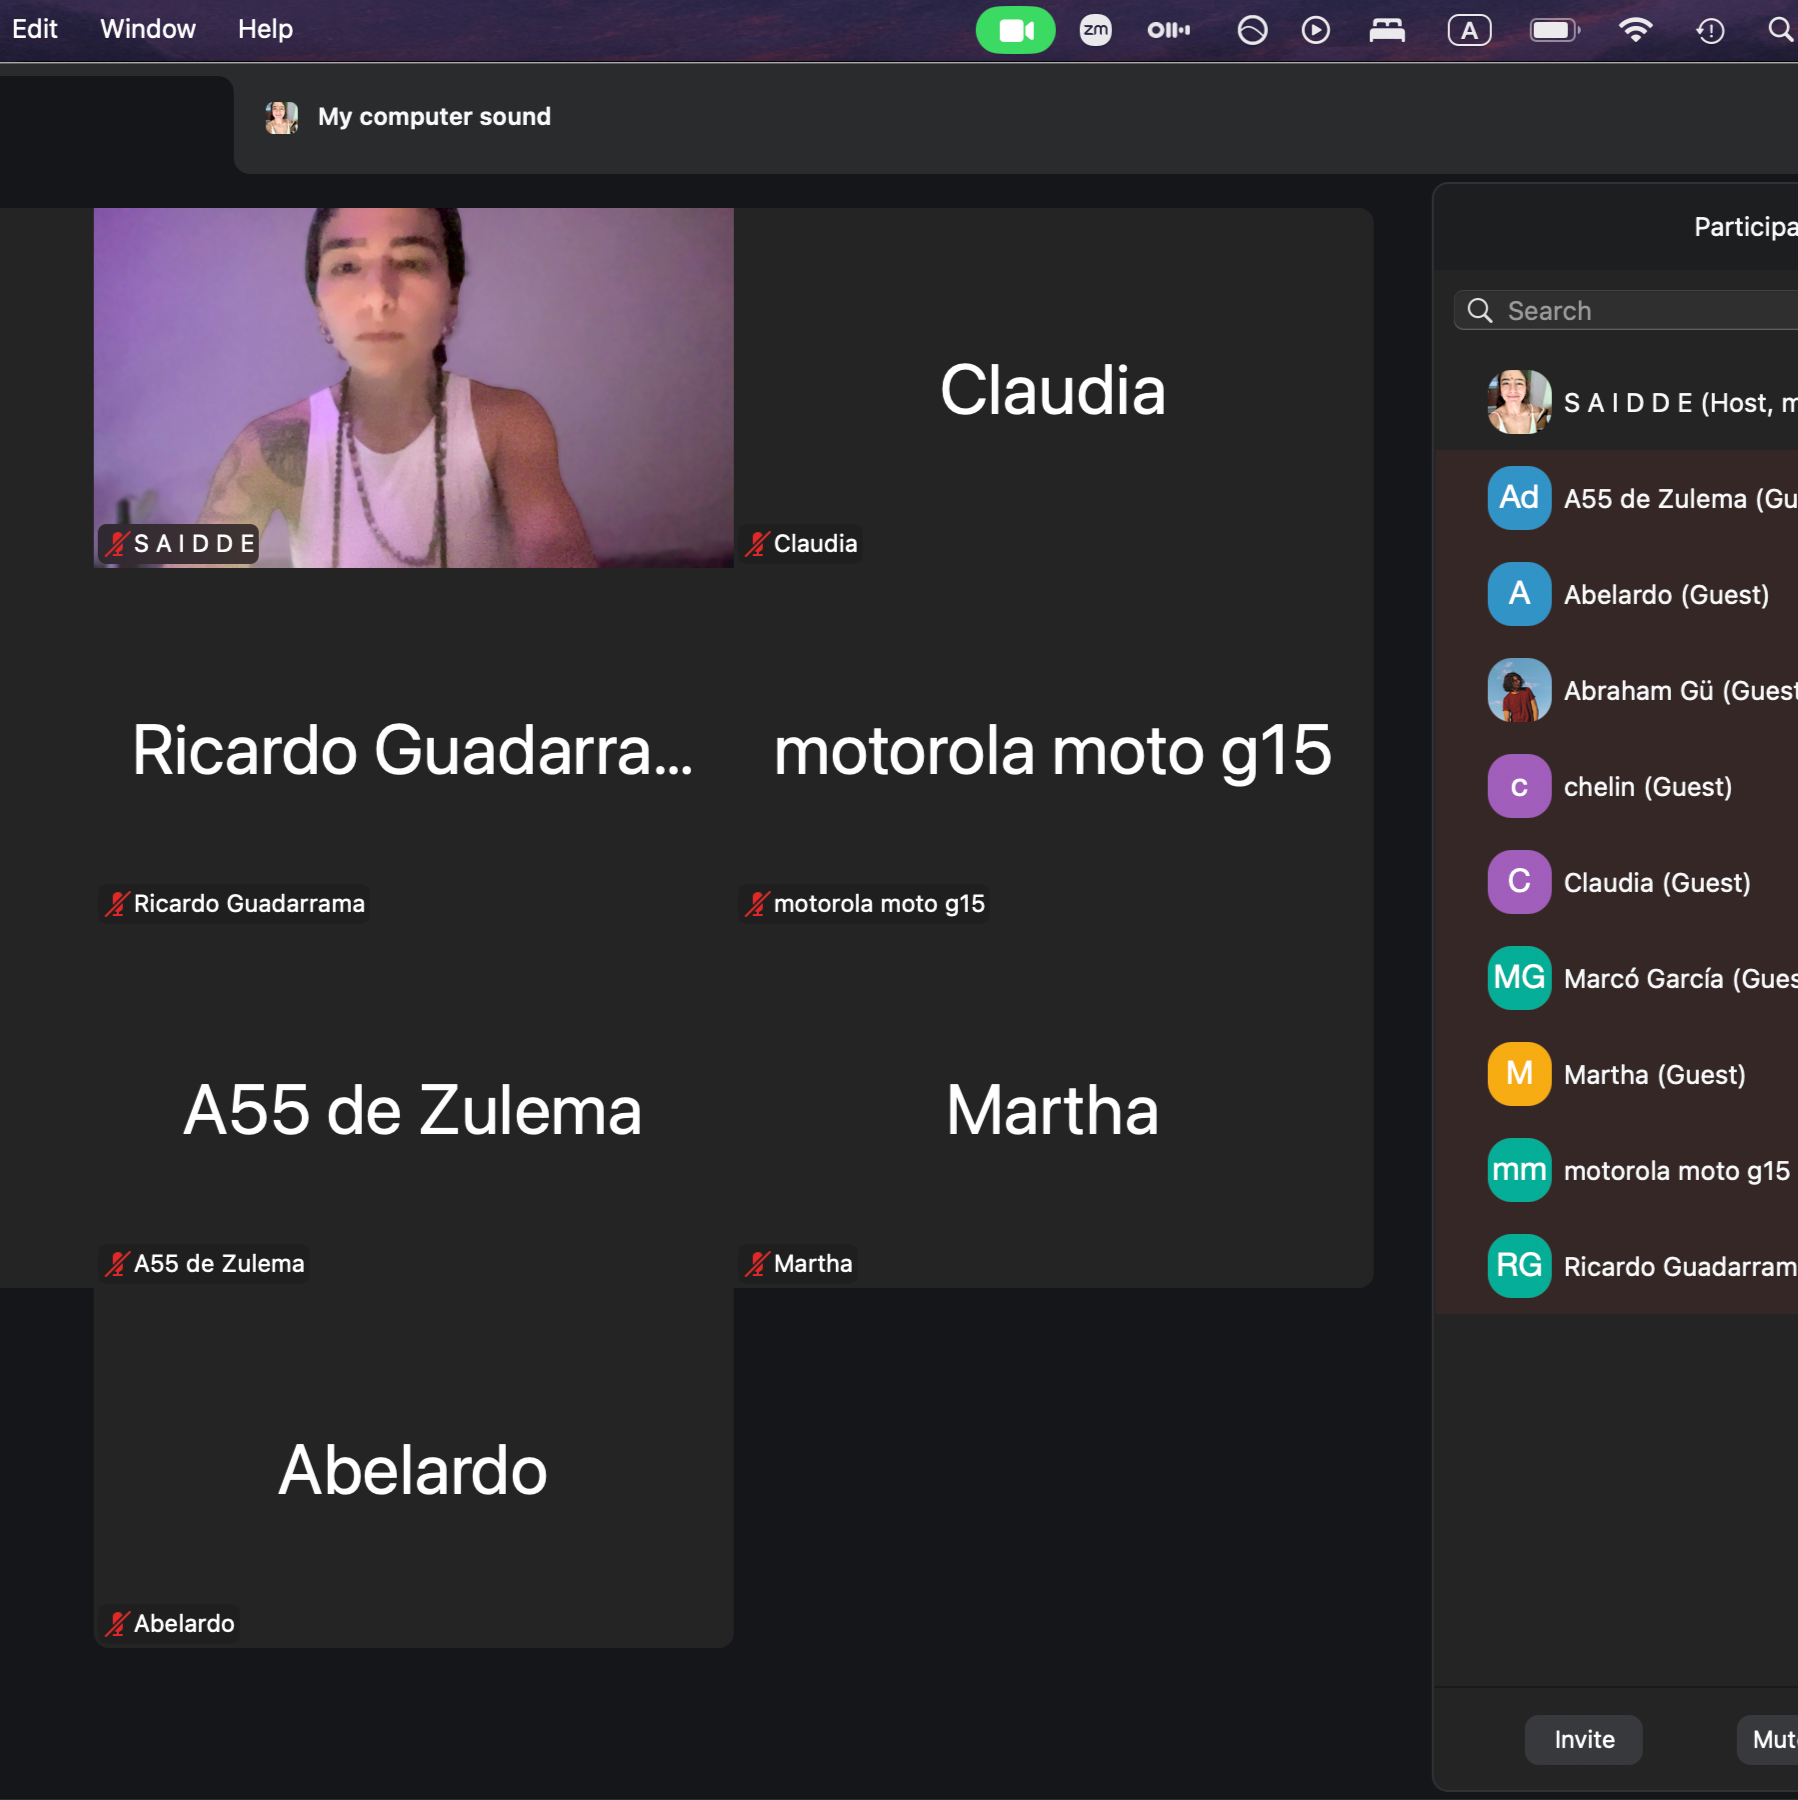Click the Mute All button
Screen dimensions: 1798x1800
coord(1768,1740)
